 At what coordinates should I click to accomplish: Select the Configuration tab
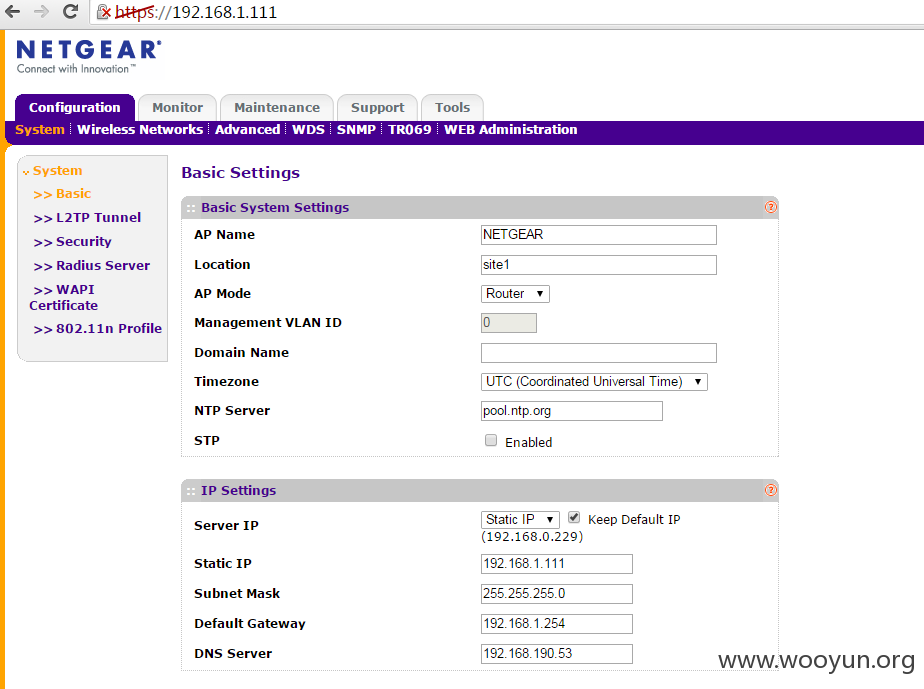point(75,108)
